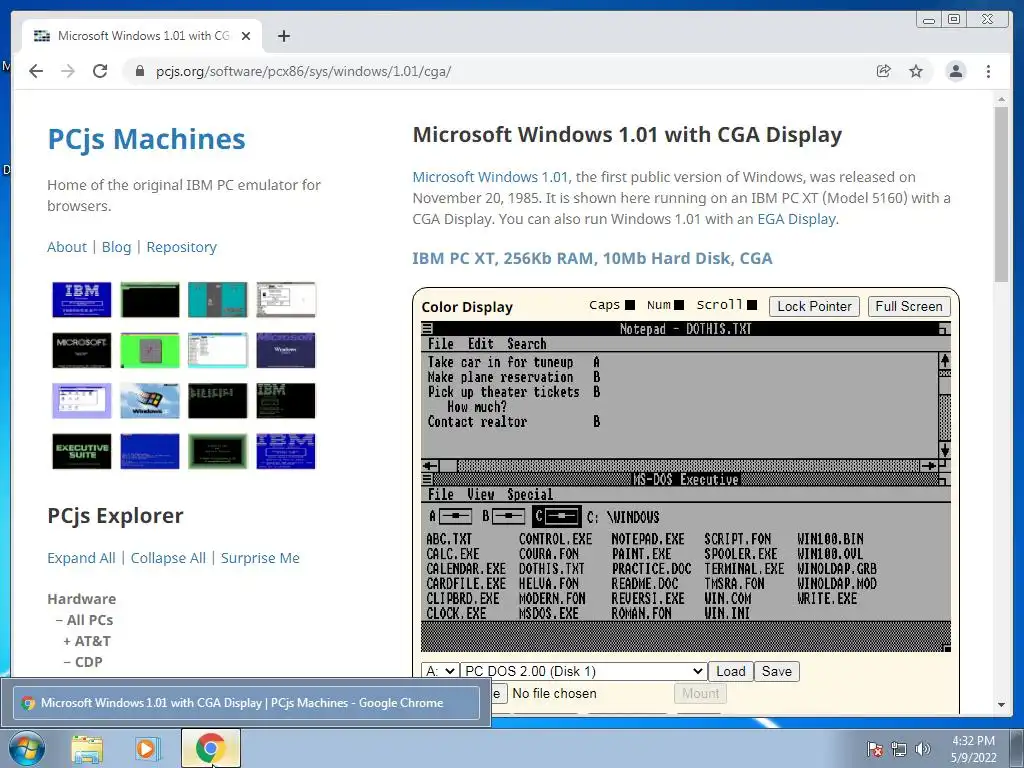Select REVERSI.EXE in the file list
This screenshot has height=768, width=1024.
[x=647, y=599]
